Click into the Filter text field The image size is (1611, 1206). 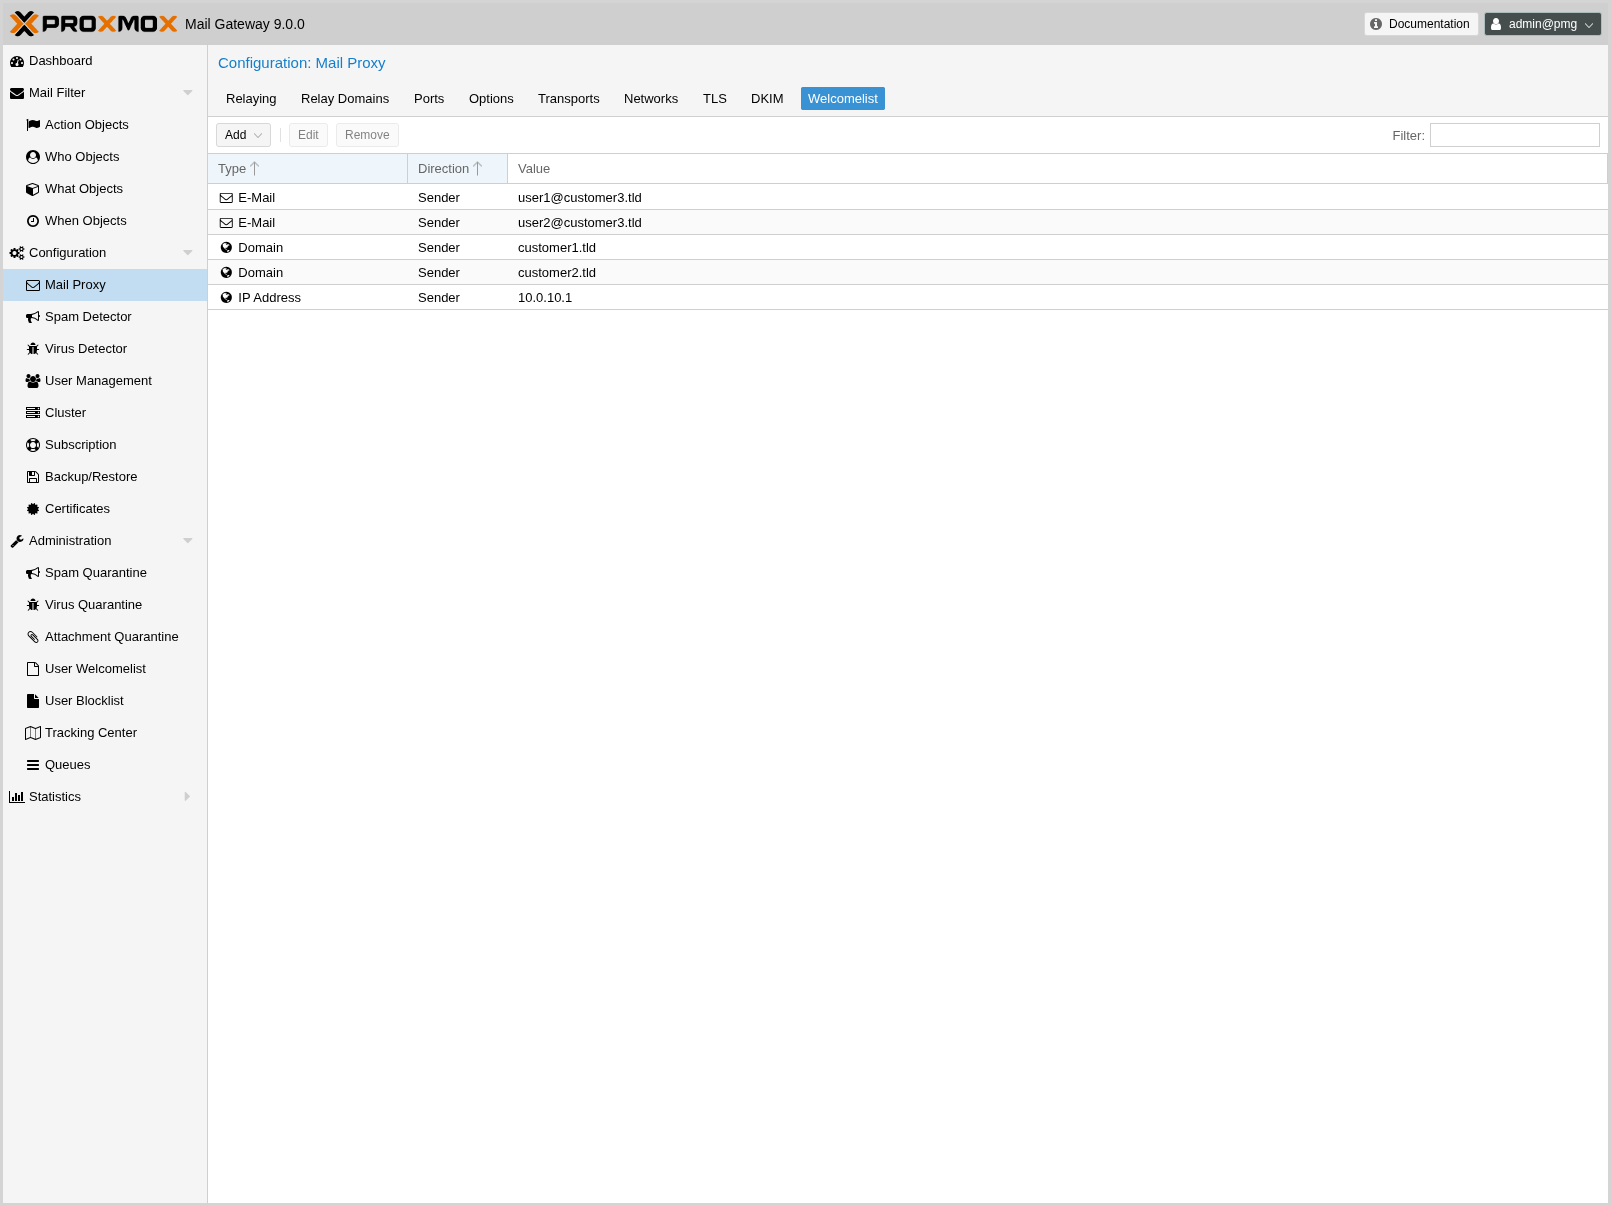1514,135
